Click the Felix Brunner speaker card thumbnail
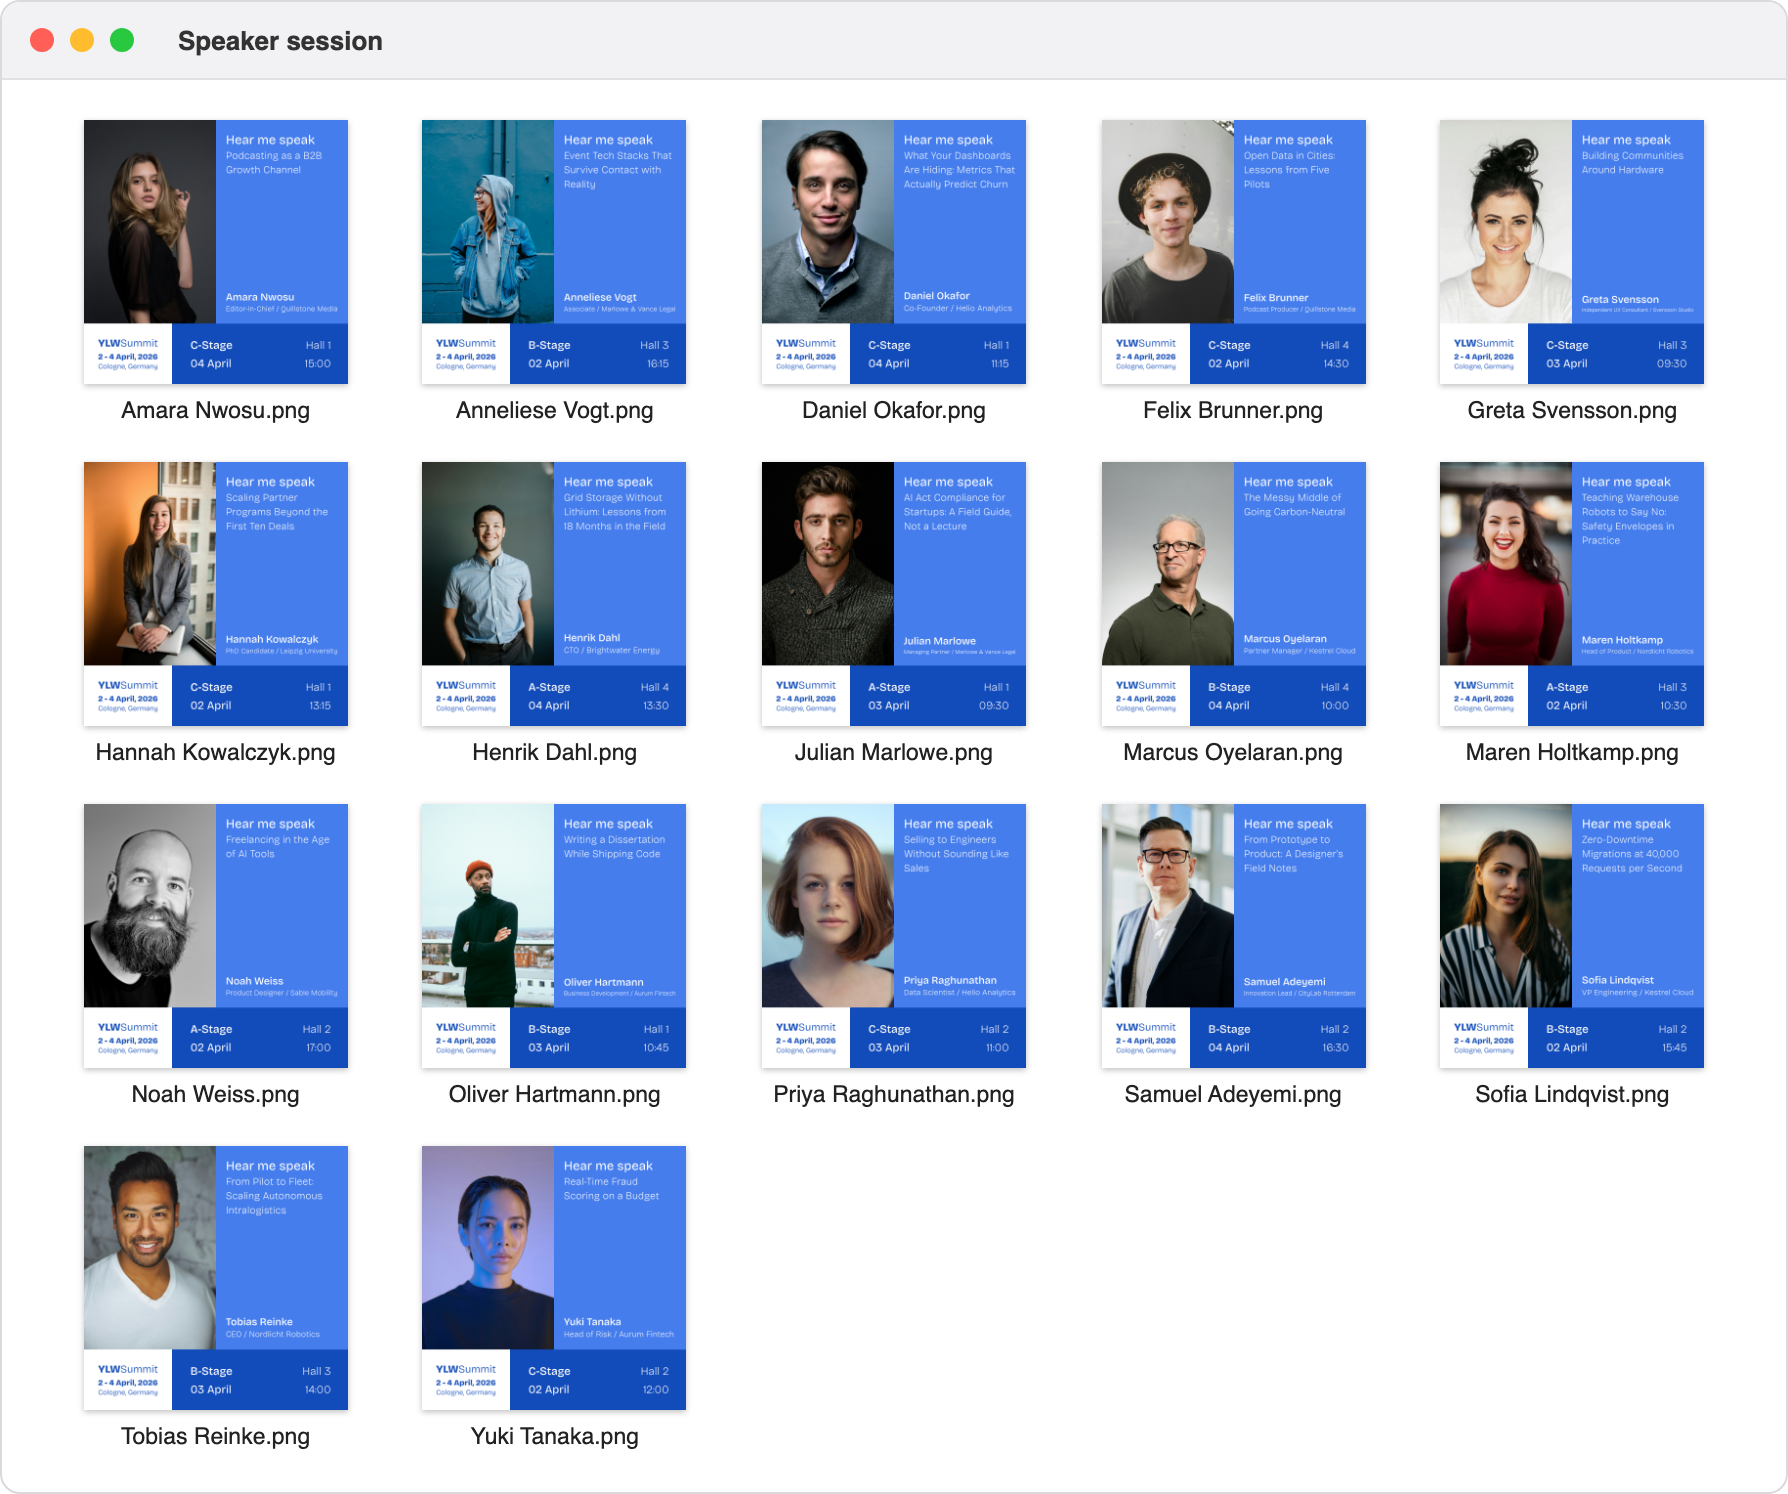This screenshot has width=1788, height=1494. (1234, 252)
